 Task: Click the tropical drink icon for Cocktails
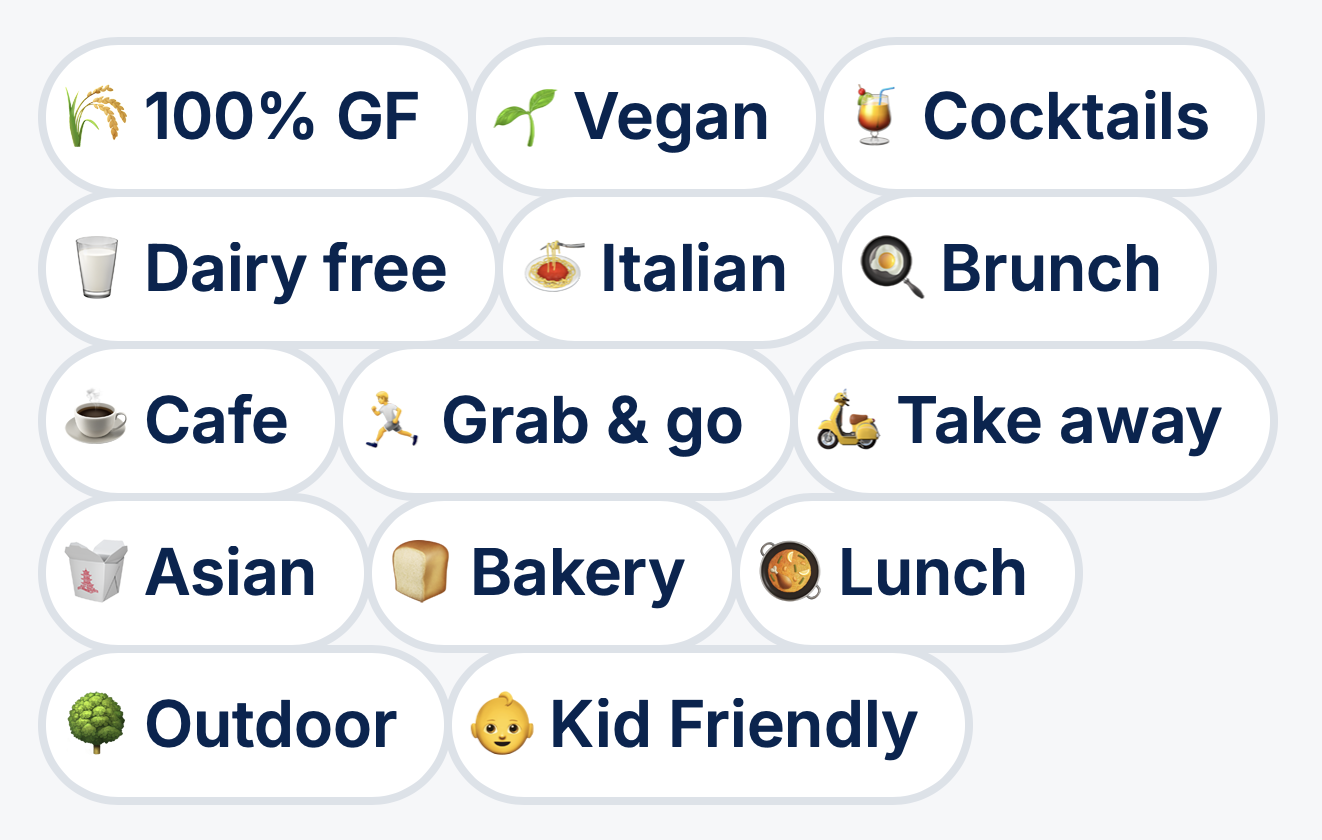[873, 116]
